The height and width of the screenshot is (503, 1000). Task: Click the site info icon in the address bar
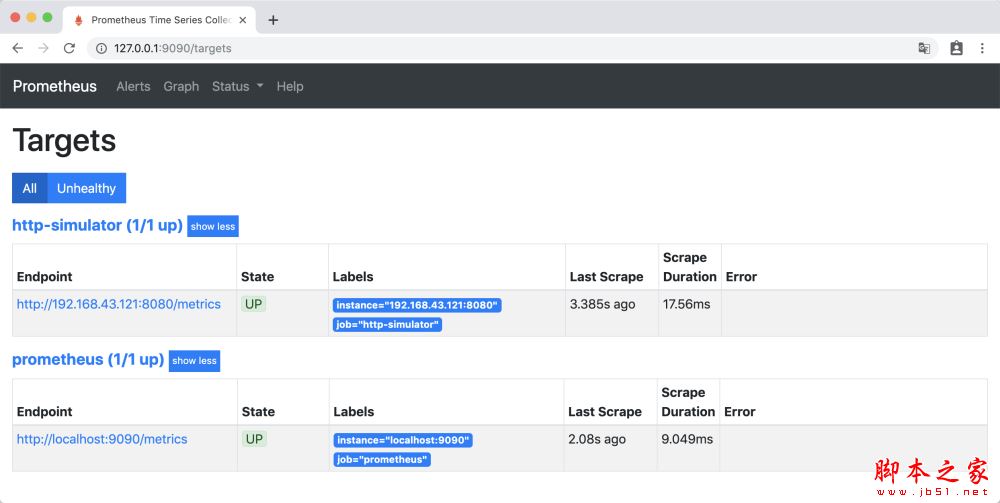point(101,48)
